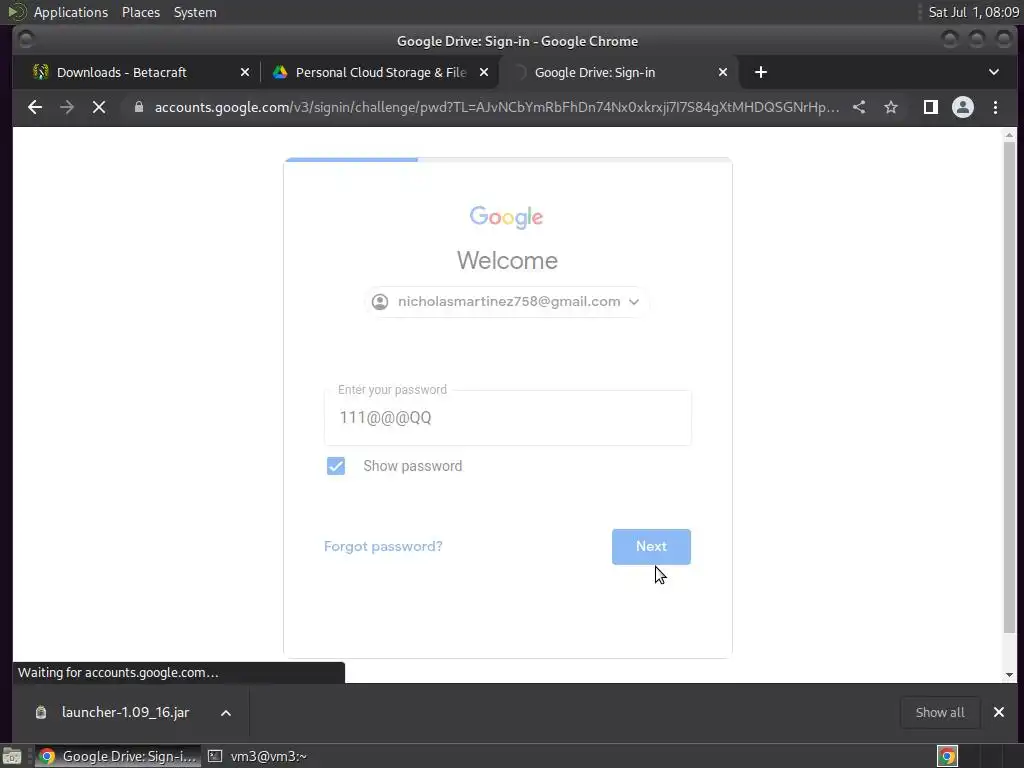The width and height of the screenshot is (1024, 768).
Task: Uncheck the Show password checkbox
Action: pos(336,466)
